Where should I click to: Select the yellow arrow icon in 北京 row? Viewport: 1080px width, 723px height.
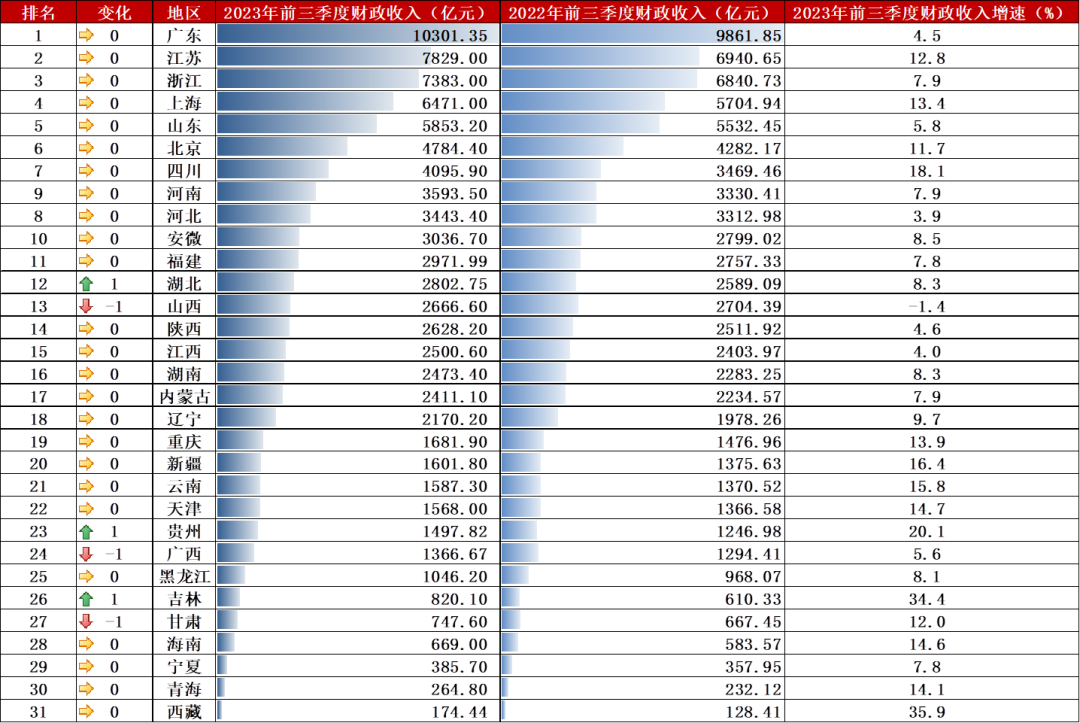[86, 148]
